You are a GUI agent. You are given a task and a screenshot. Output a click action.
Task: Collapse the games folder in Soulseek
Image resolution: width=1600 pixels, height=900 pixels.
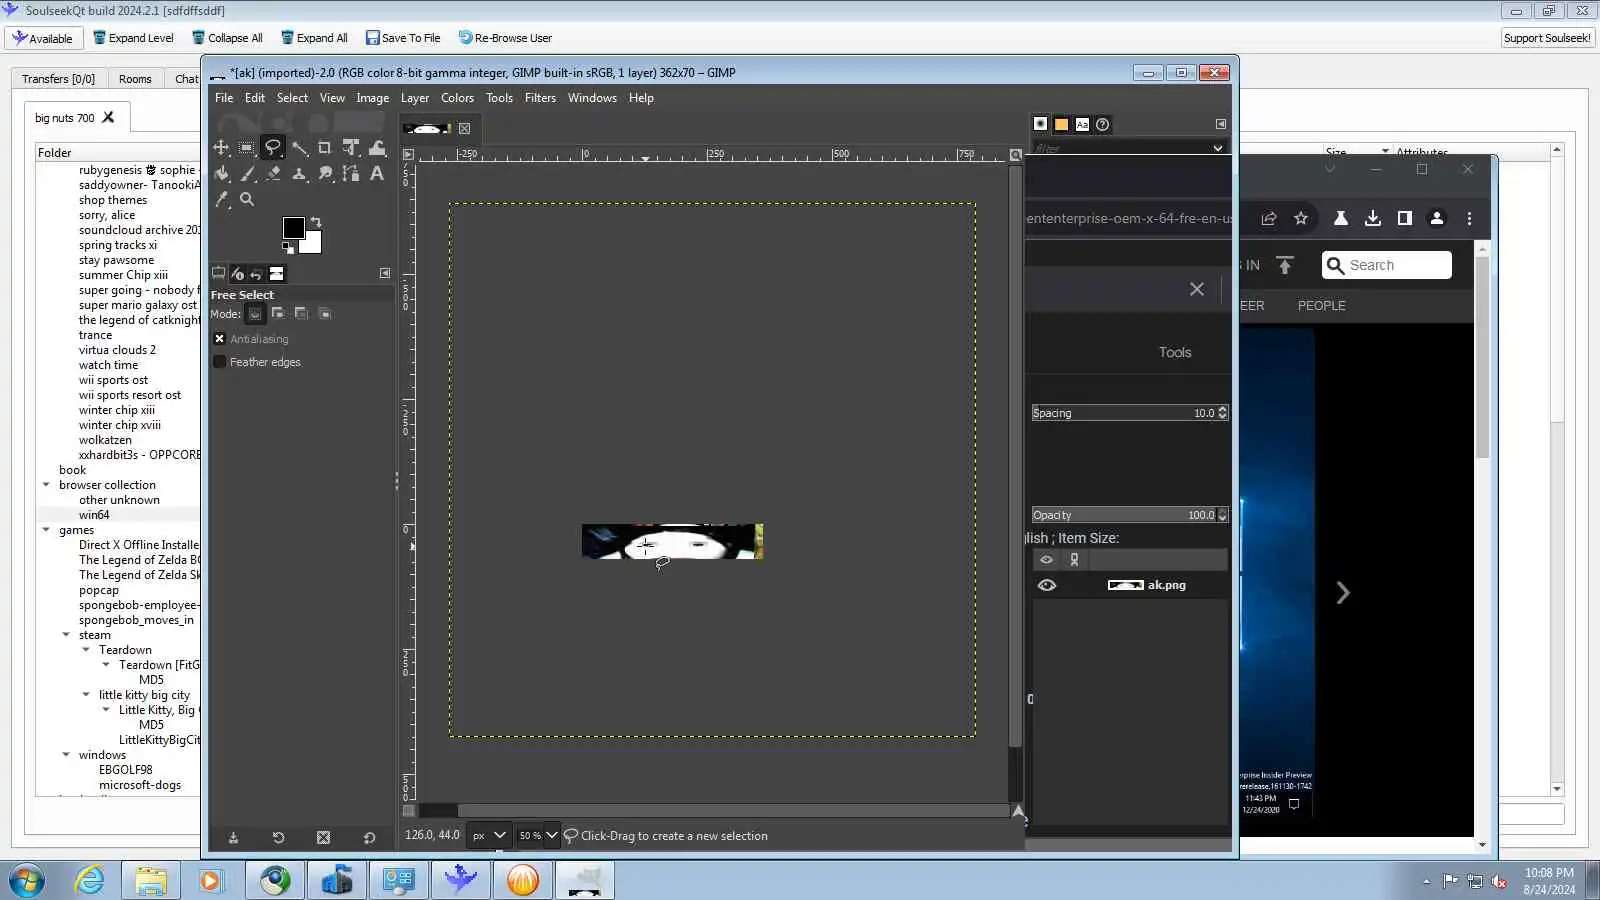46,530
